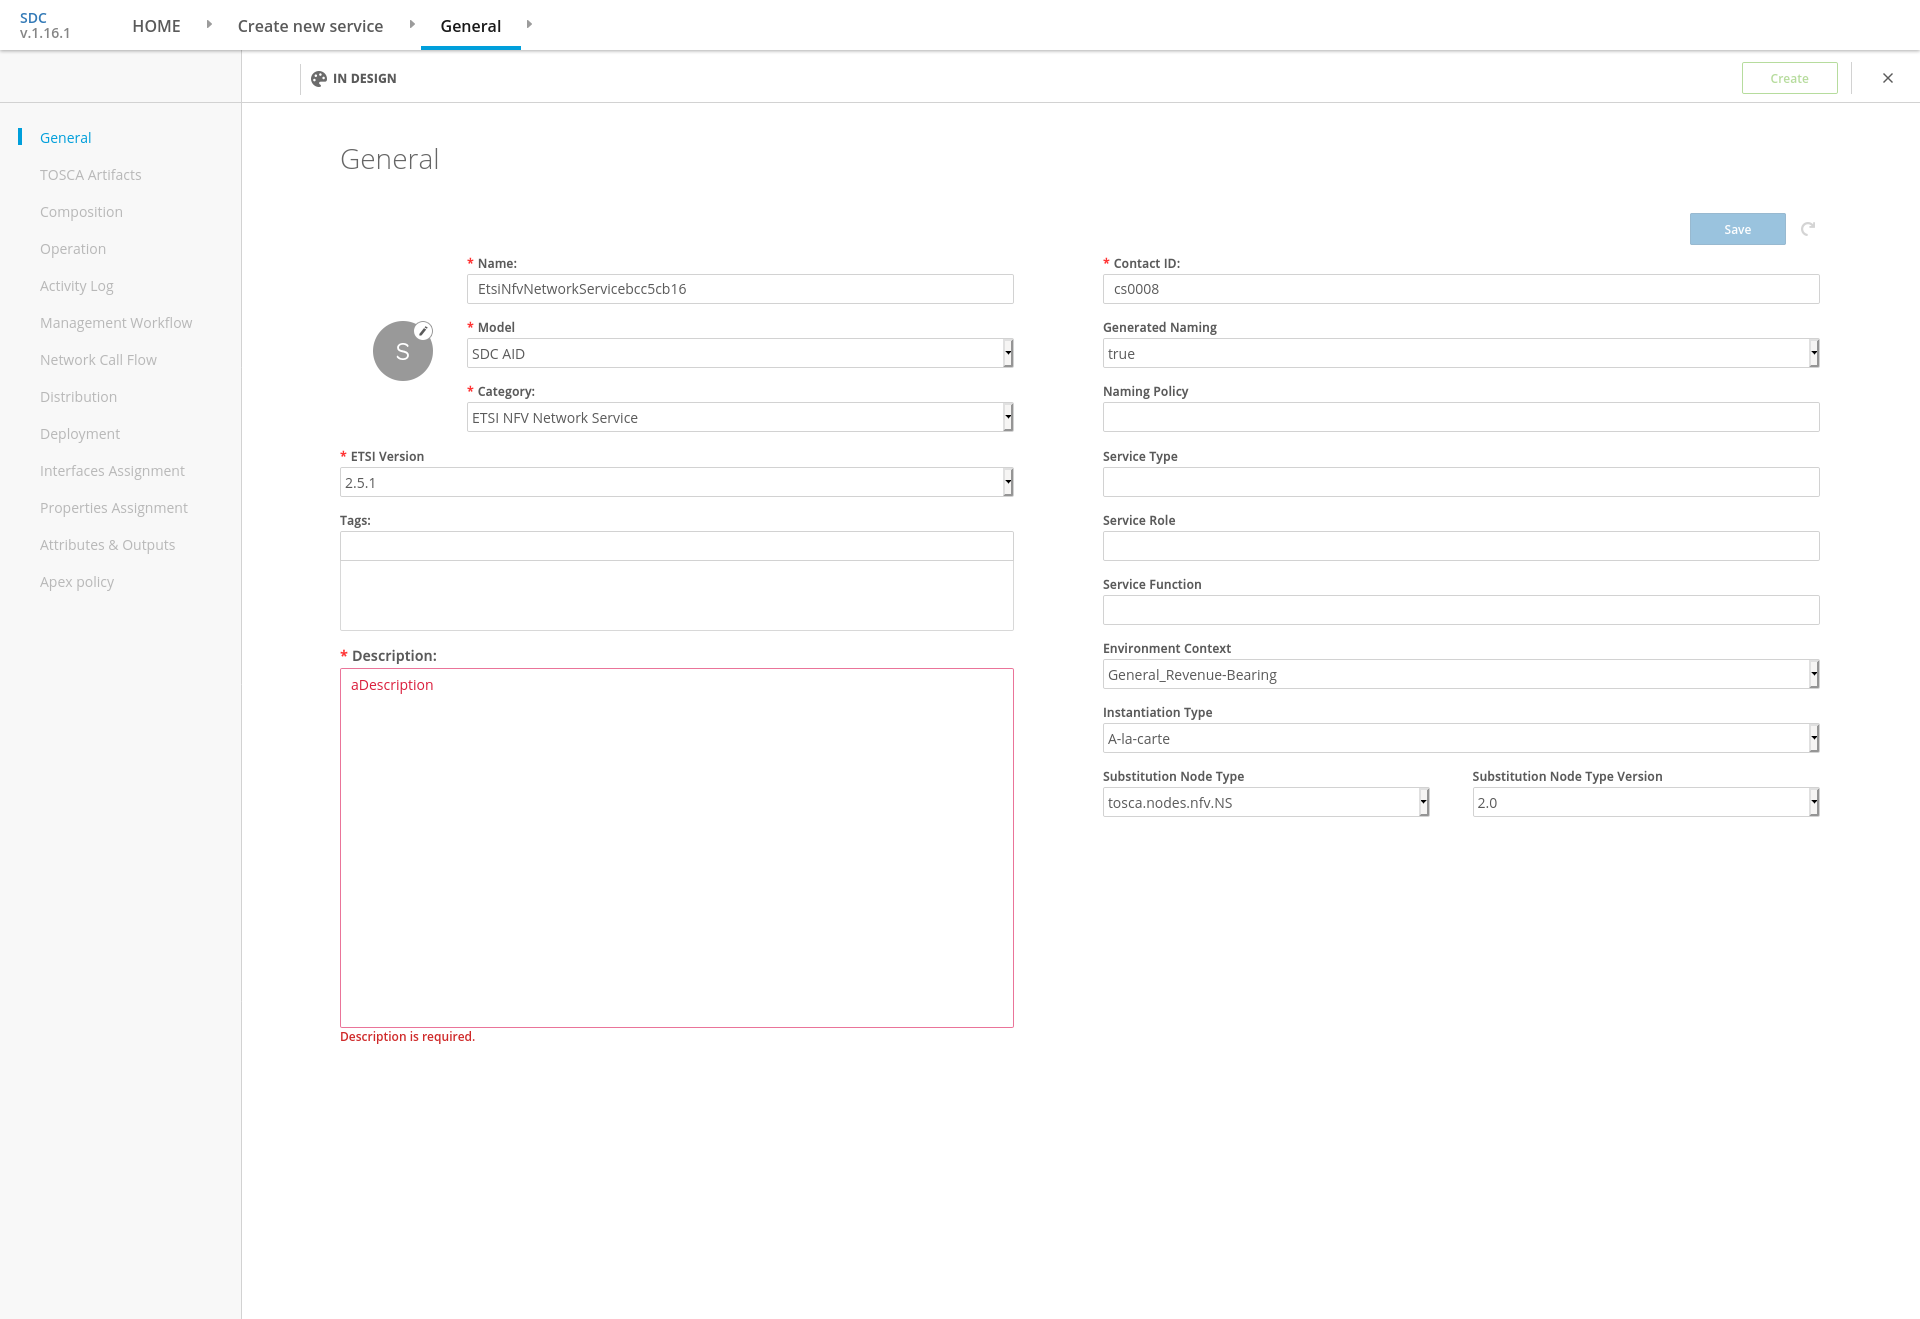Open Composition from the sidebar
Viewport: 1920px width, 1319px height.
tap(81, 212)
